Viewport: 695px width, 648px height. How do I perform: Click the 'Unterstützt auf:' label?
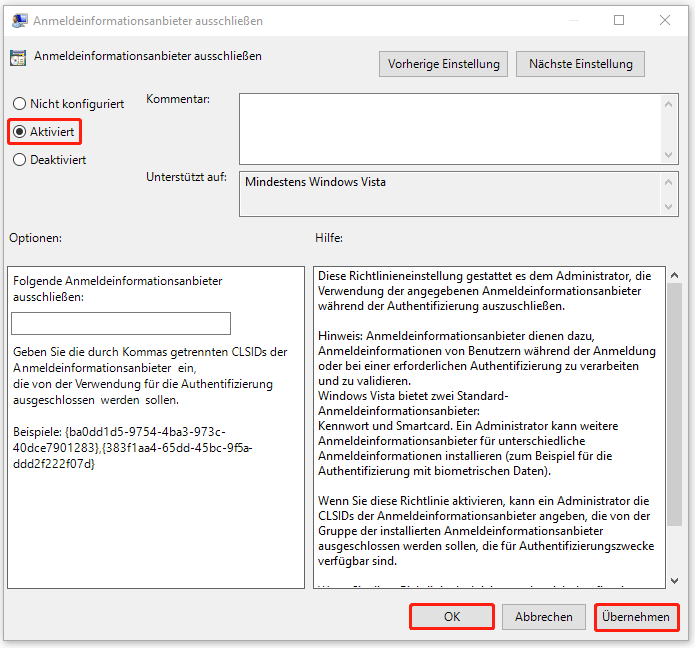(x=187, y=177)
